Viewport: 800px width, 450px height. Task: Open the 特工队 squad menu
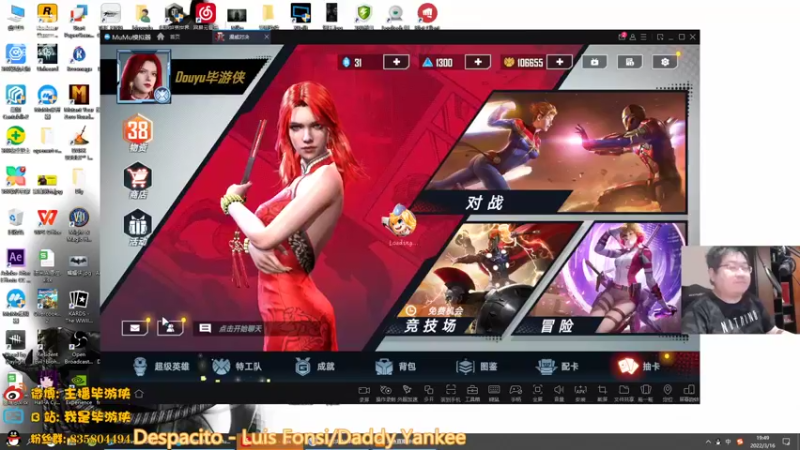237,366
